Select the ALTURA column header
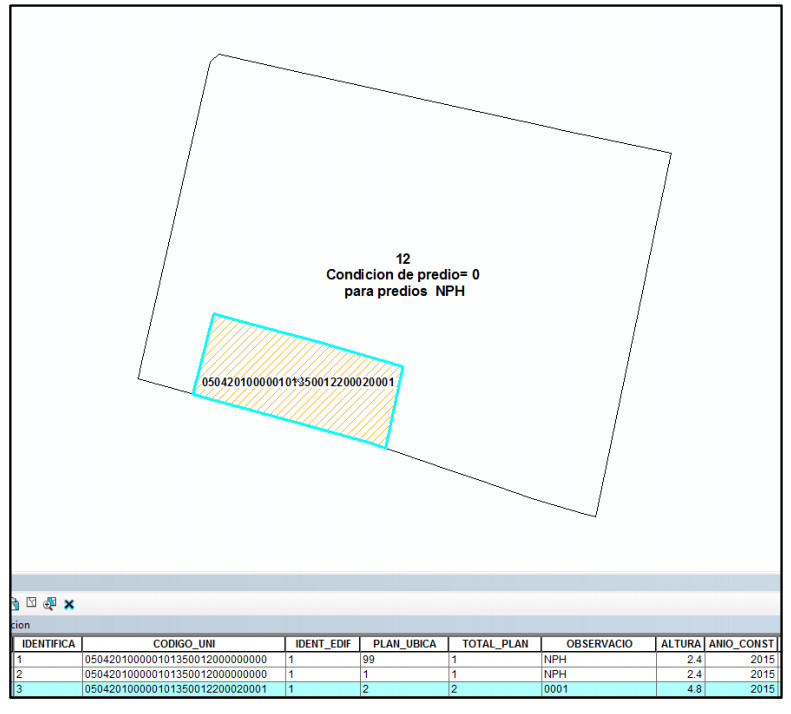The height and width of the screenshot is (714, 791). (x=681, y=644)
